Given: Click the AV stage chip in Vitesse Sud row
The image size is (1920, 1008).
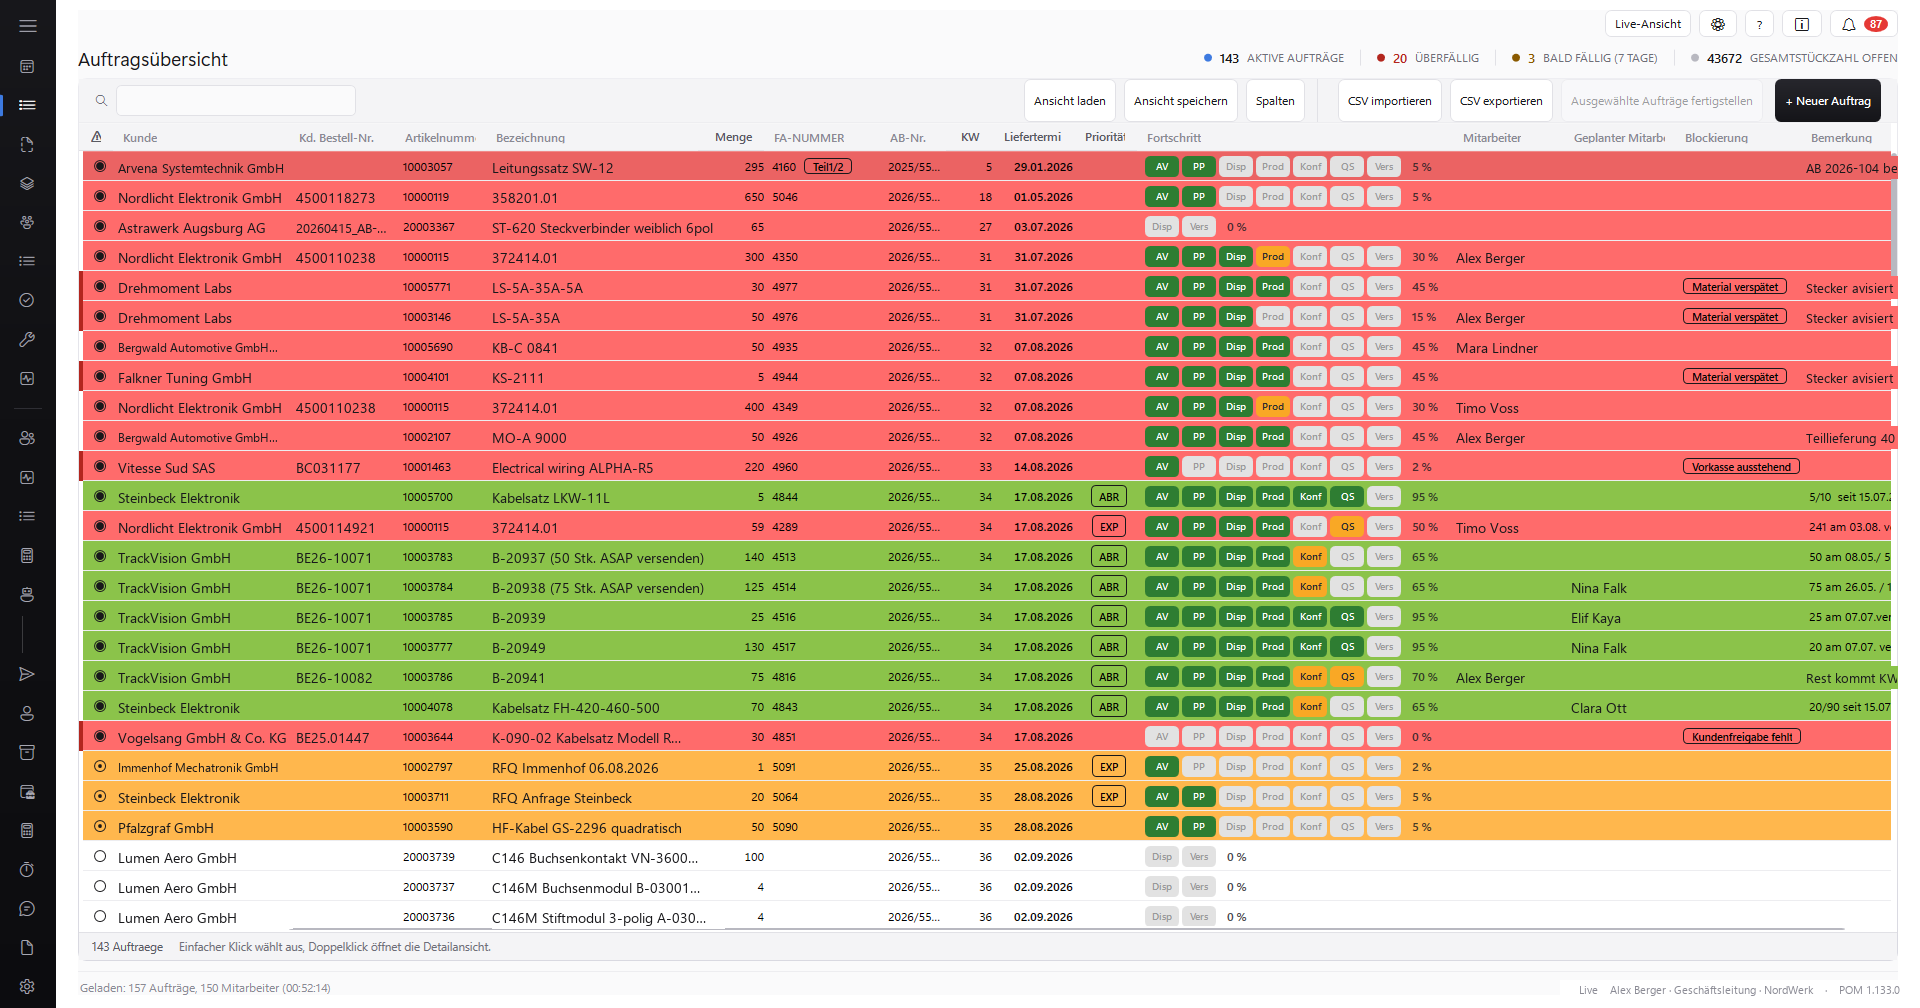Looking at the screenshot, I should tap(1162, 467).
